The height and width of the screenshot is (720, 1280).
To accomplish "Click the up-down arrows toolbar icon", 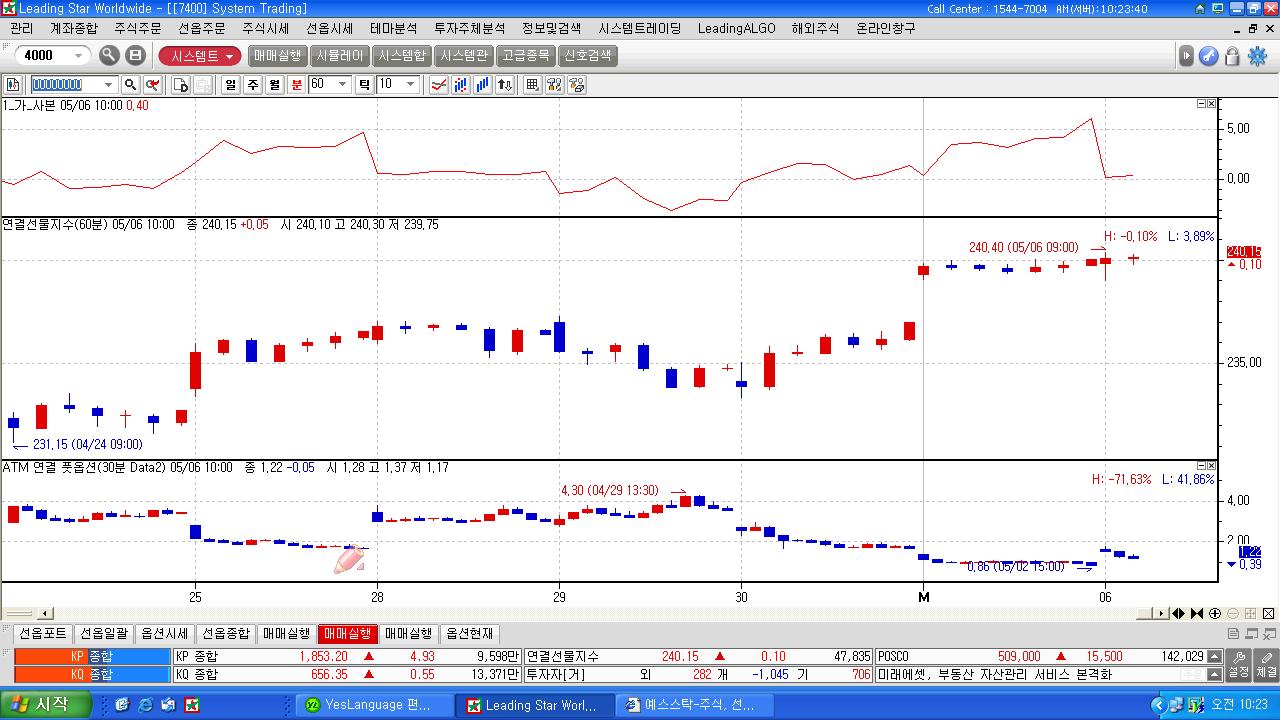I will [x=505, y=85].
